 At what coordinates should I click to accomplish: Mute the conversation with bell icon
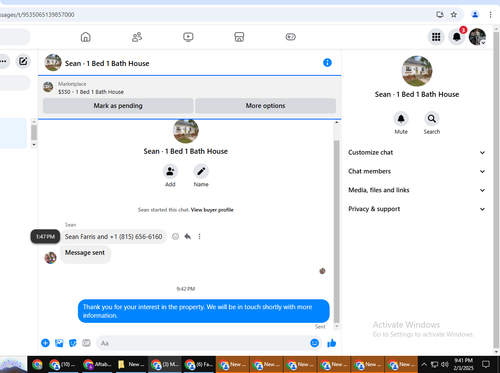(401, 119)
